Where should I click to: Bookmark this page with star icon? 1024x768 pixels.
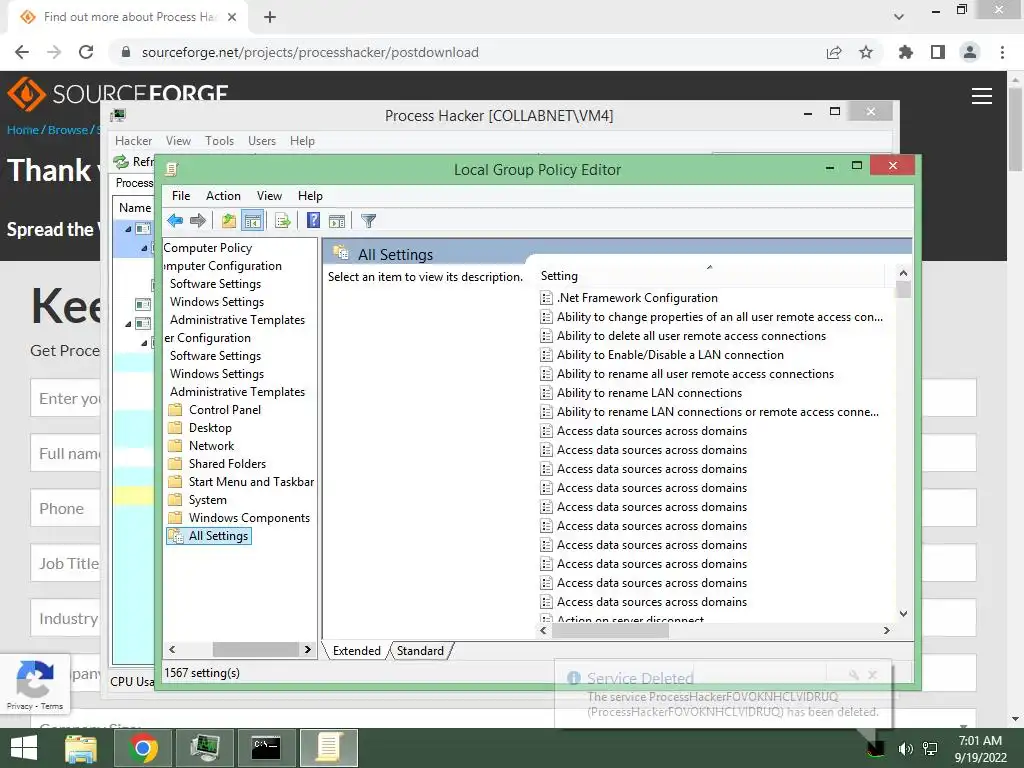[x=866, y=52]
